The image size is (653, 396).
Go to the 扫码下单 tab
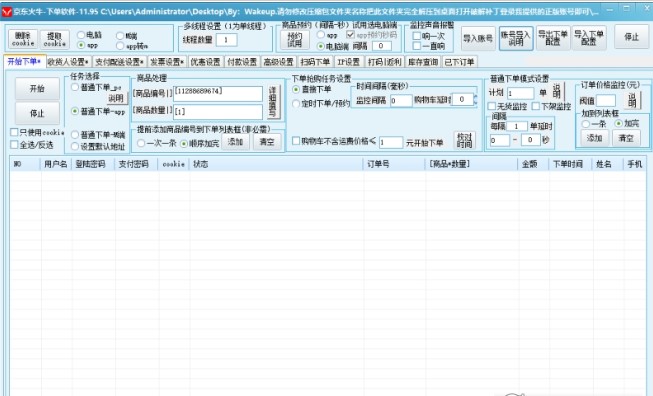(315, 62)
